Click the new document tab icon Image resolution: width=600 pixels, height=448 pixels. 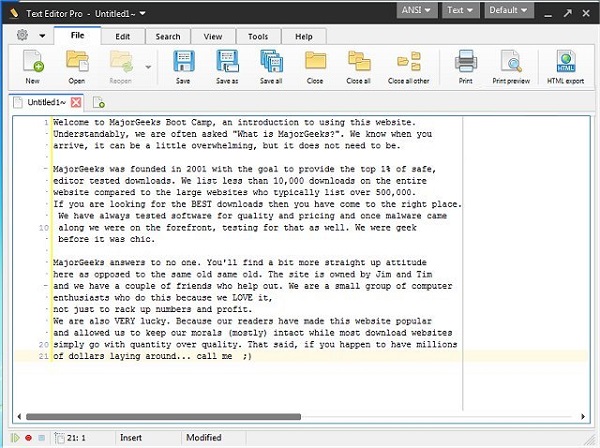tap(98, 103)
